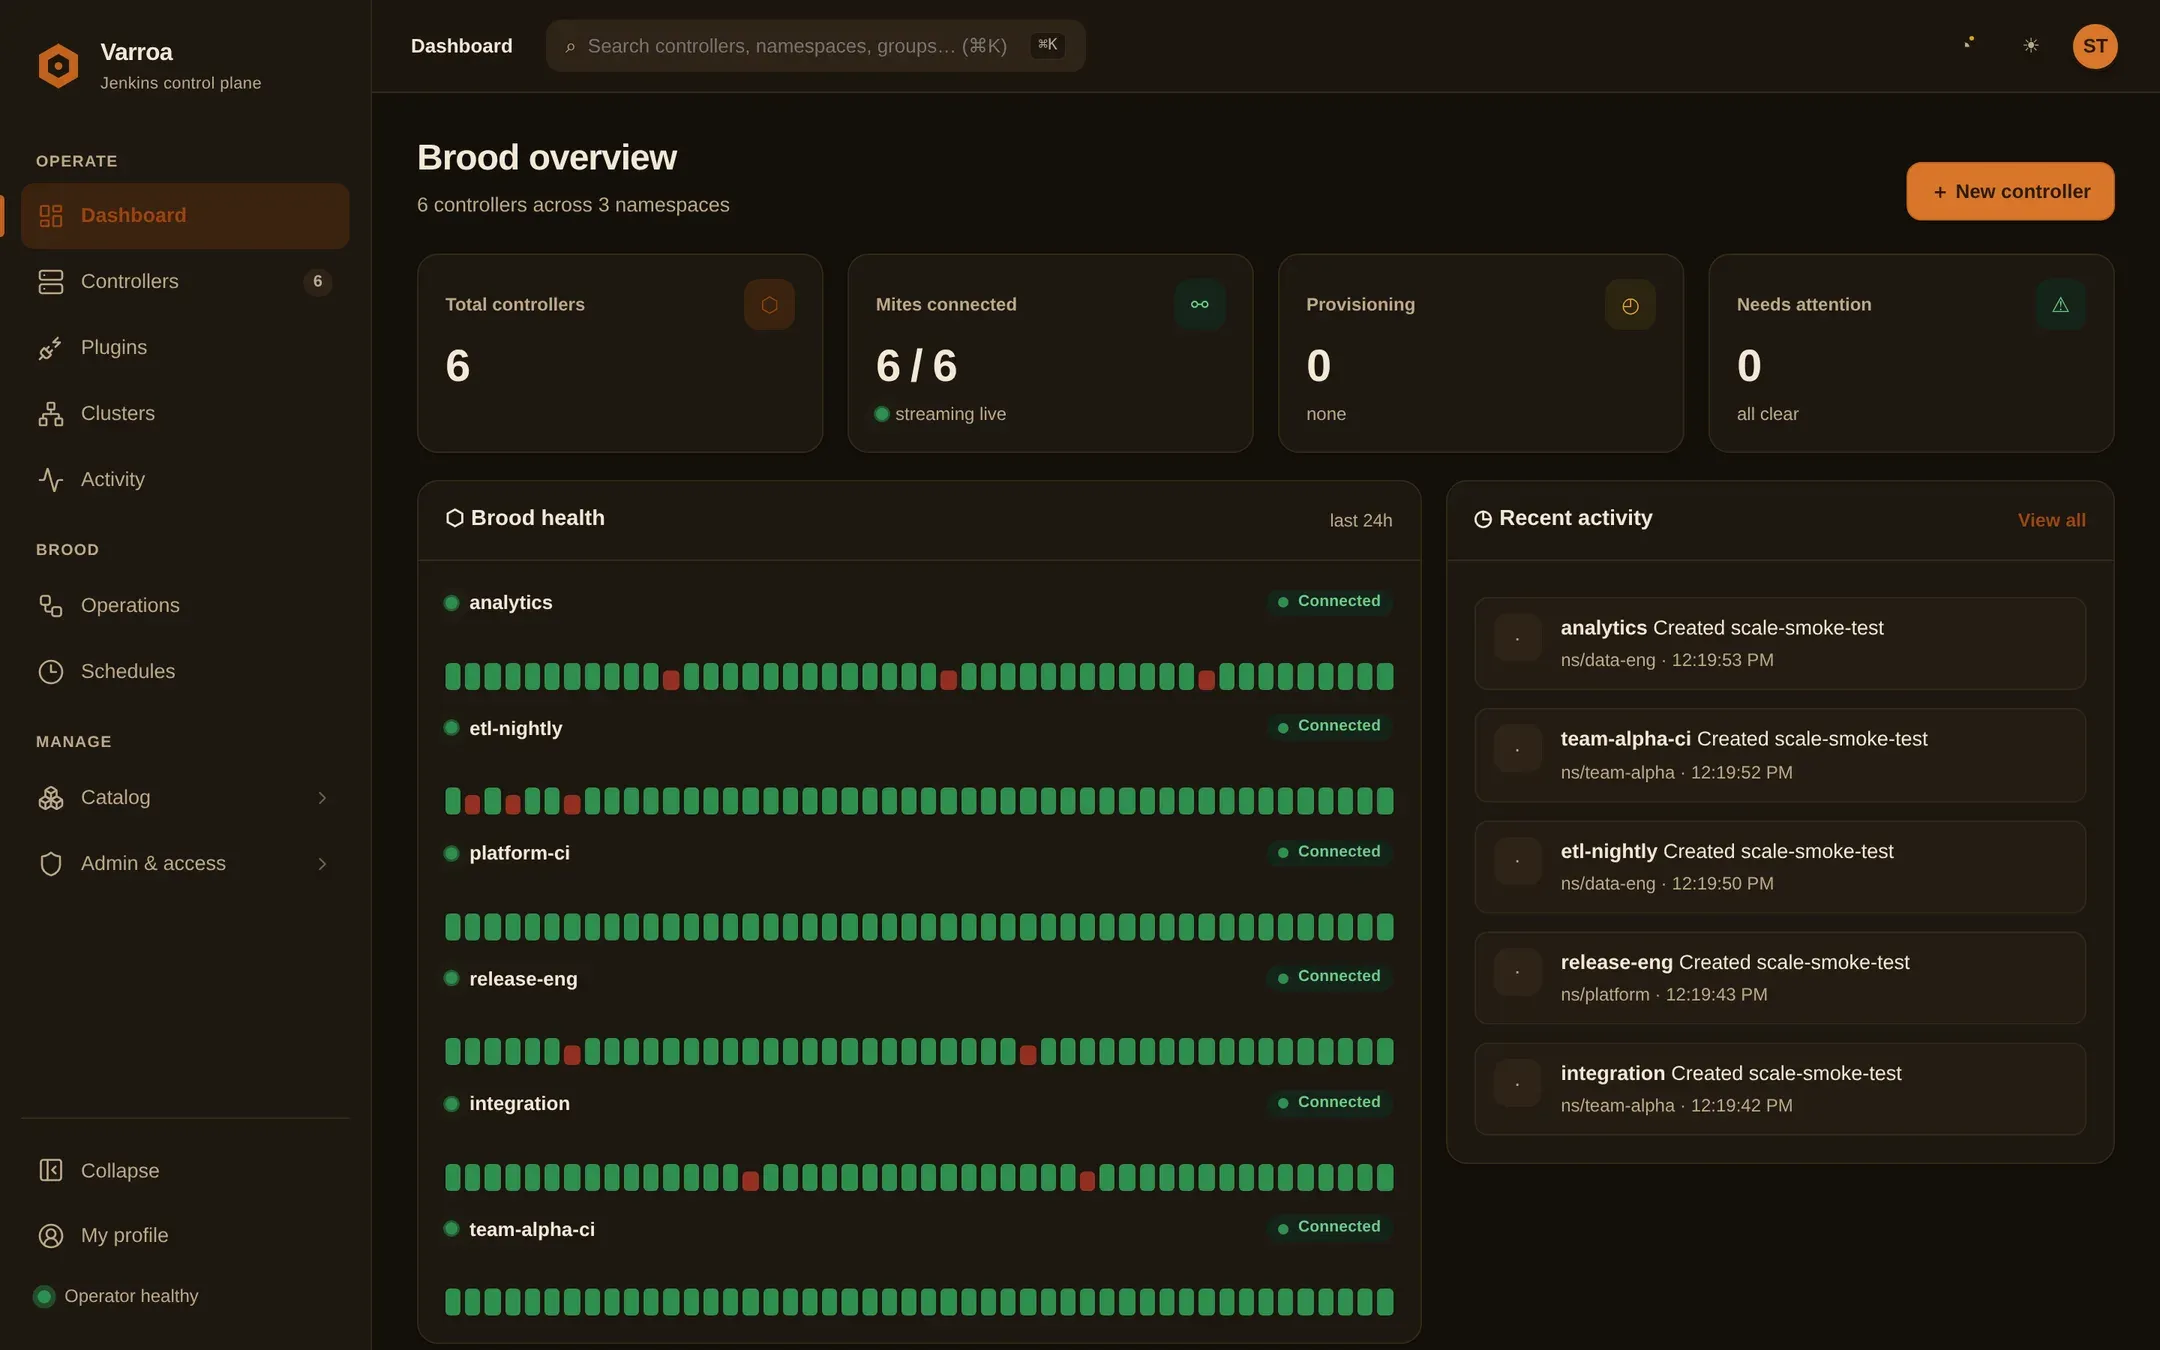Click the icon beside release-eng activity entry
Image resolution: width=2160 pixels, height=1350 pixels.
click(1517, 972)
